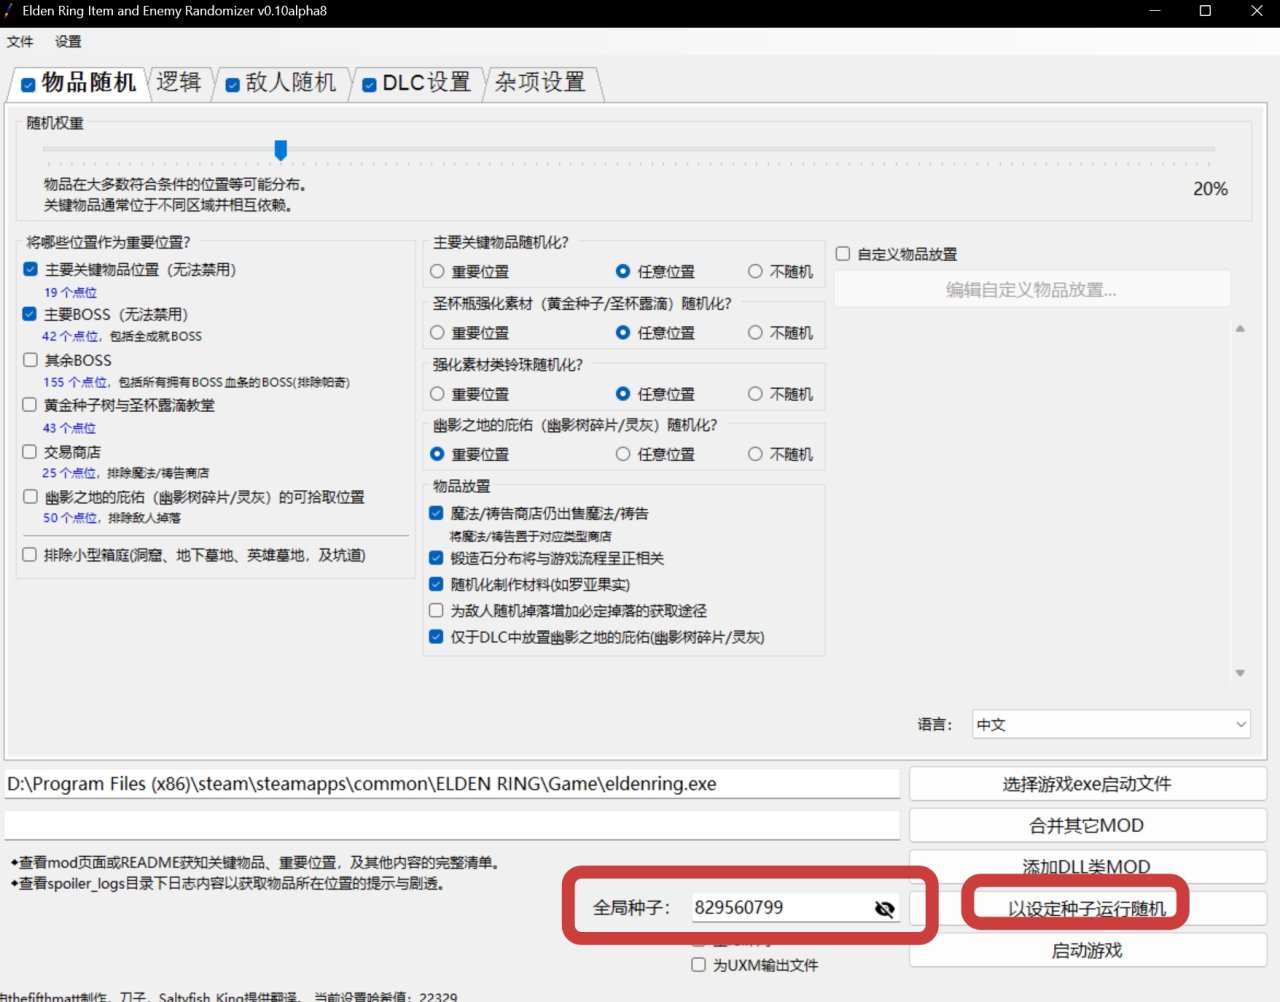Toggle 主要关键物品位置 checkbox
Screen dimensions: 1280x1002
tap(30, 269)
